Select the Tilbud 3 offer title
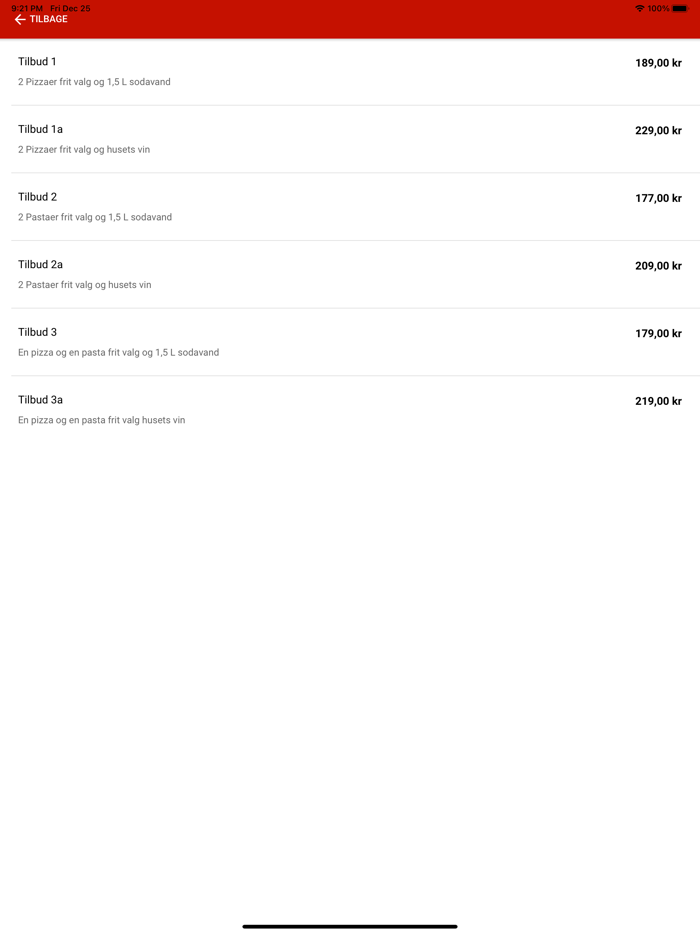Viewport: 700px width, 934px height. [x=37, y=332]
